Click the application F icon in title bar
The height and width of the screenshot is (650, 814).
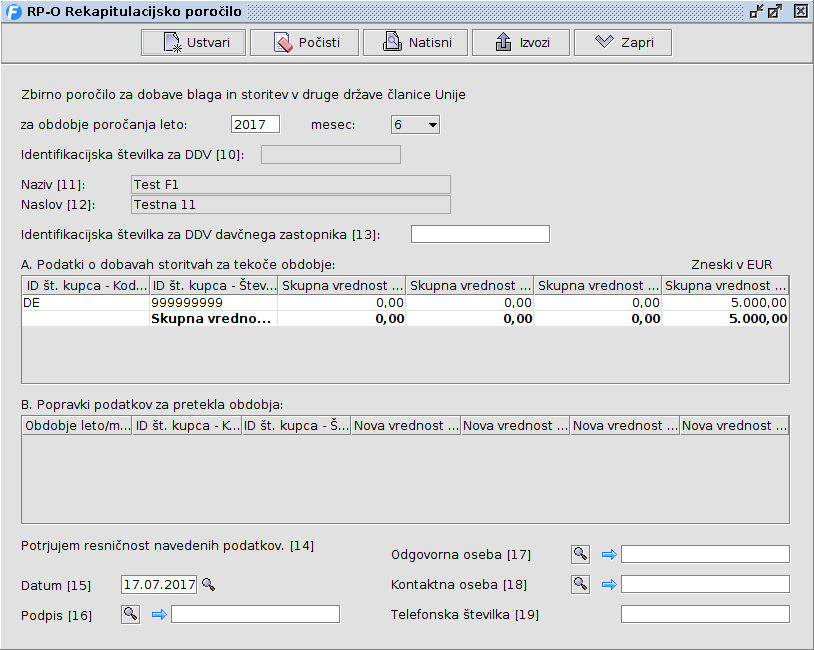coord(13,12)
